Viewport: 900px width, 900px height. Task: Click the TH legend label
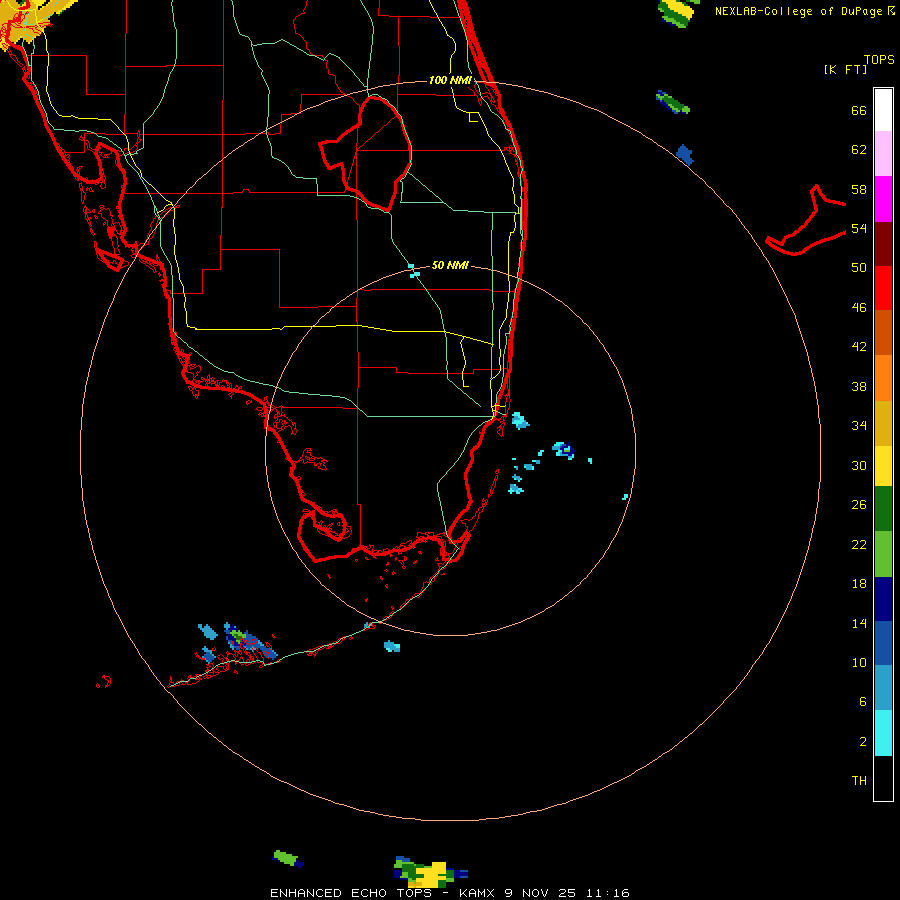(859, 781)
